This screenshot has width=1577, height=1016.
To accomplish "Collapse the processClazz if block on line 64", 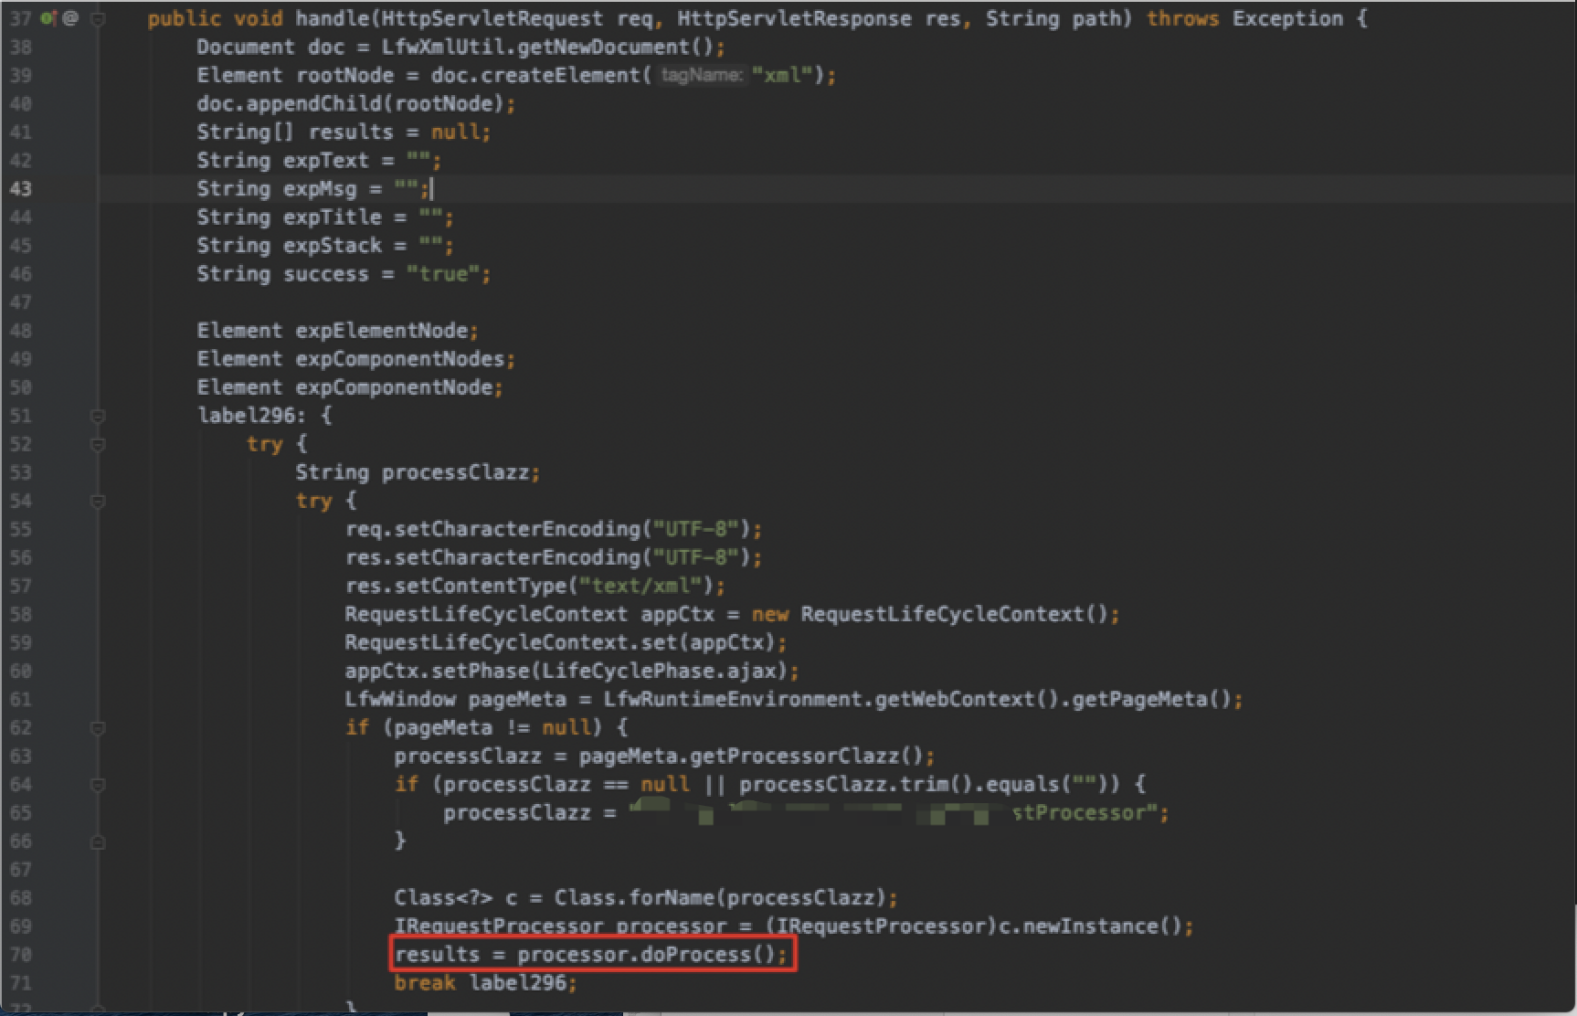I will click(x=98, y=785).
